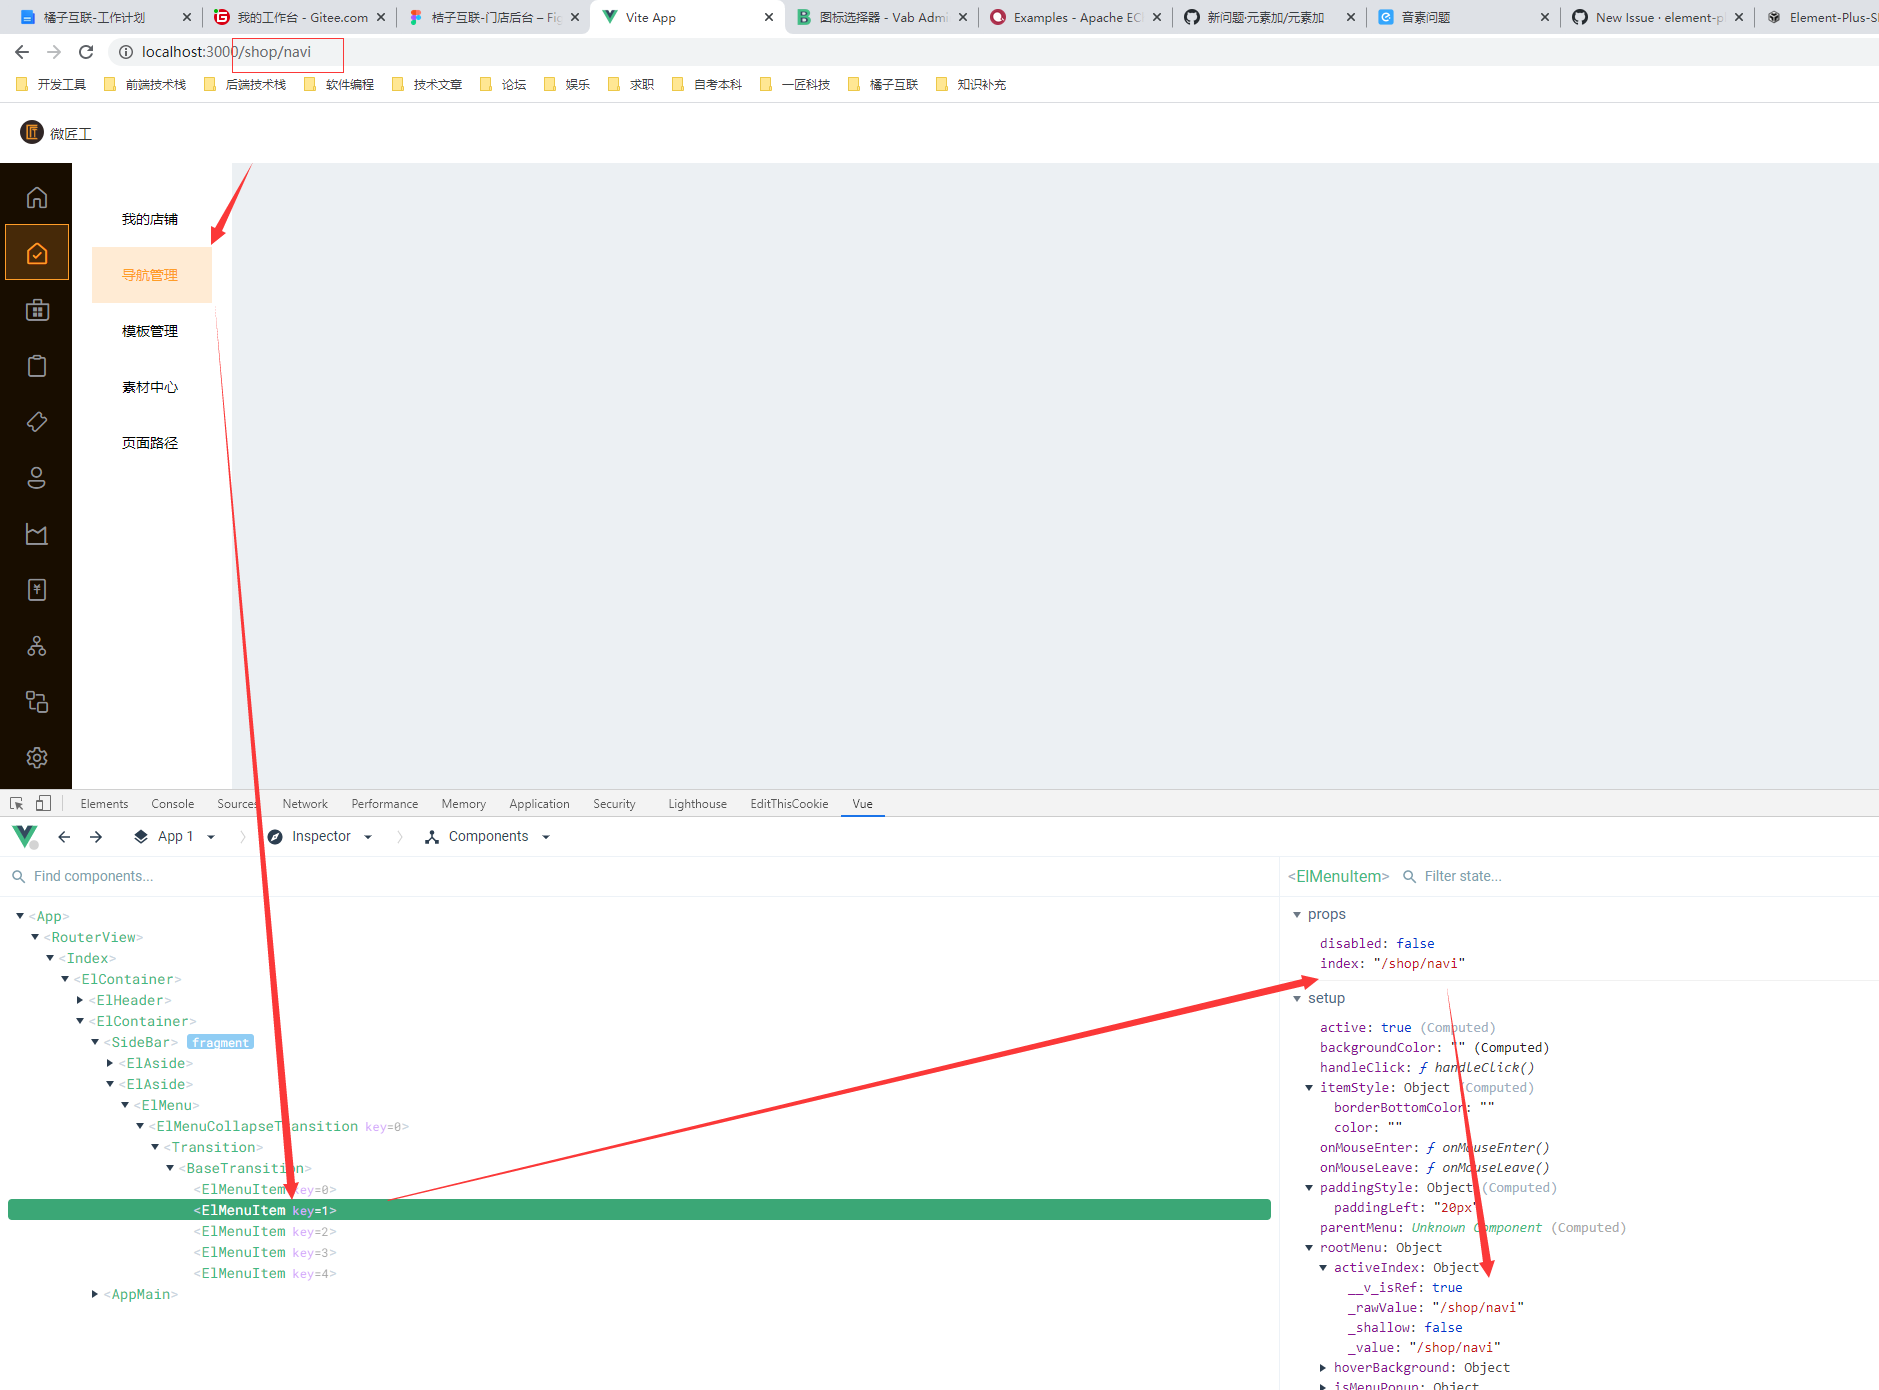Select the highlighted shop icon in the sidebar
The height and width of the screenshot is (1390, 1879).
(37, 253)
